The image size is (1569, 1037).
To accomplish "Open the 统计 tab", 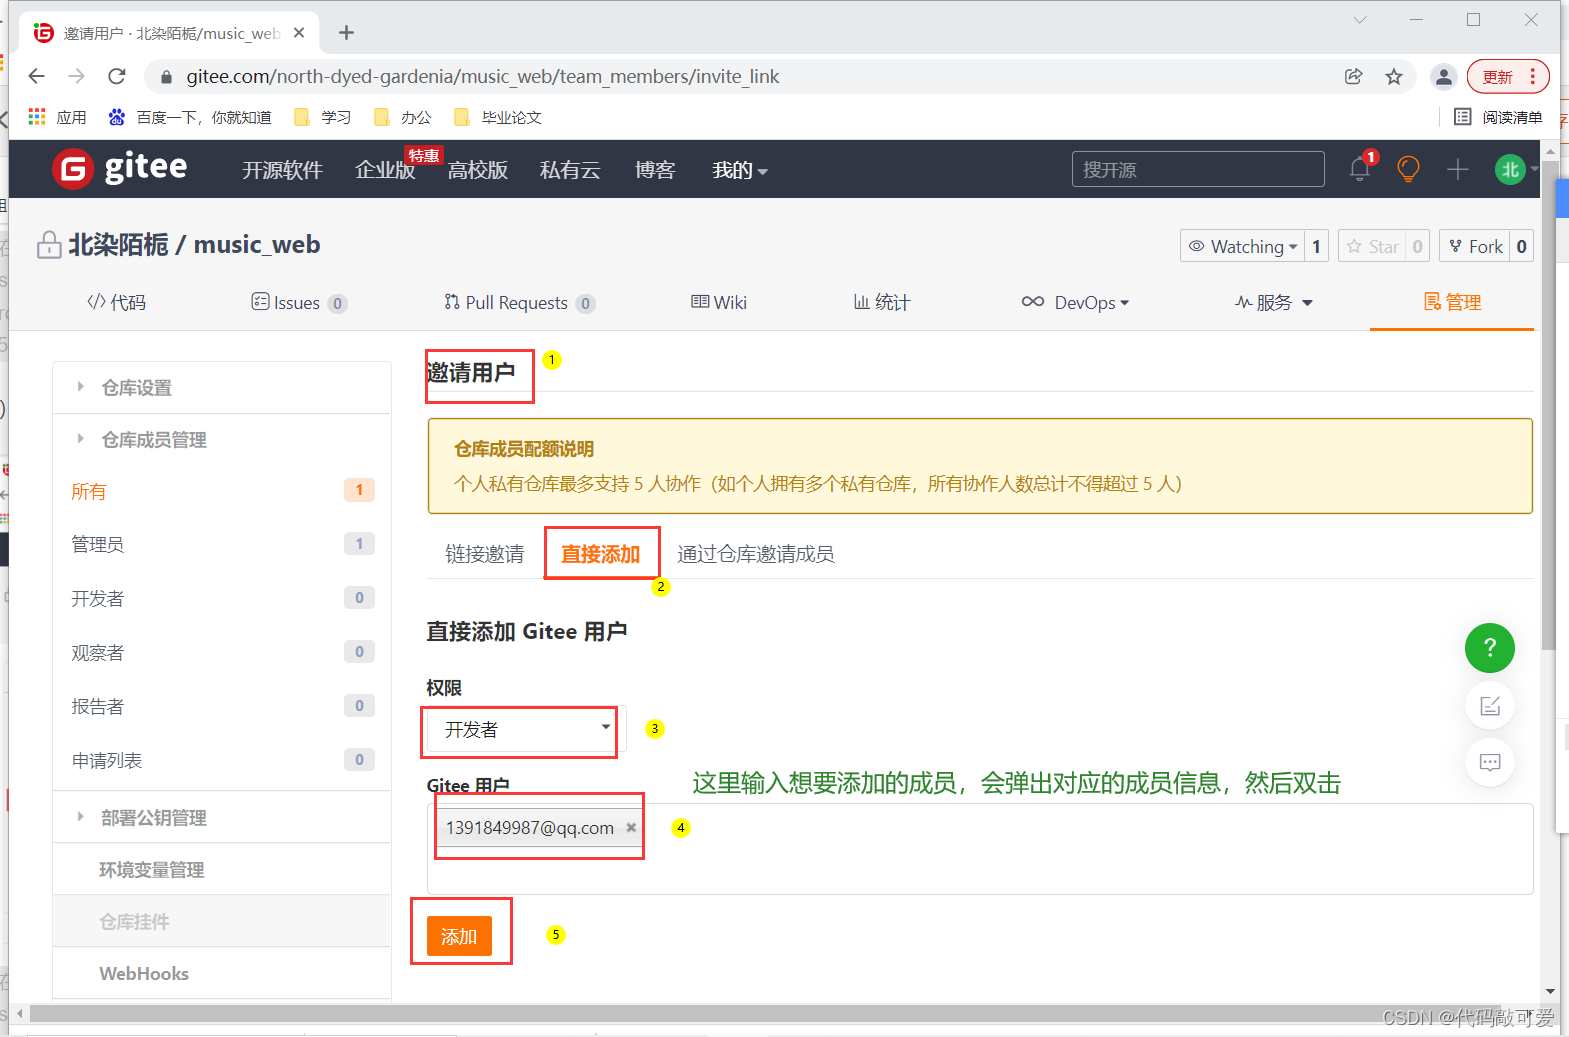I will (881, 302).
